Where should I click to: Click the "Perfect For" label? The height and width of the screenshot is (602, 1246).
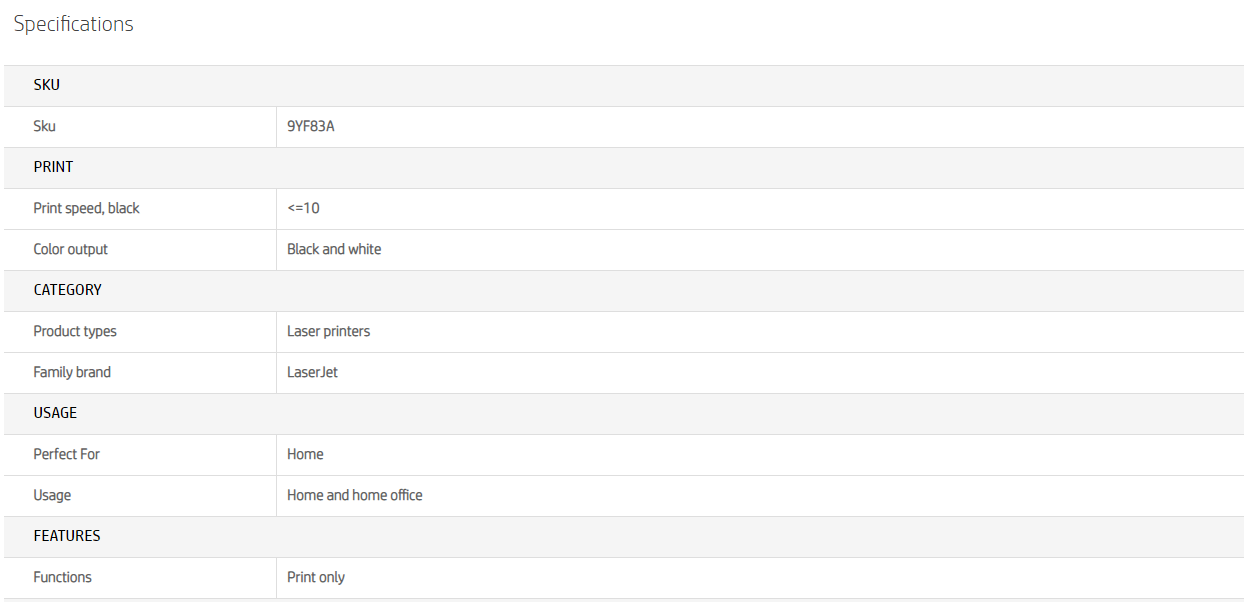pos(67,454)
